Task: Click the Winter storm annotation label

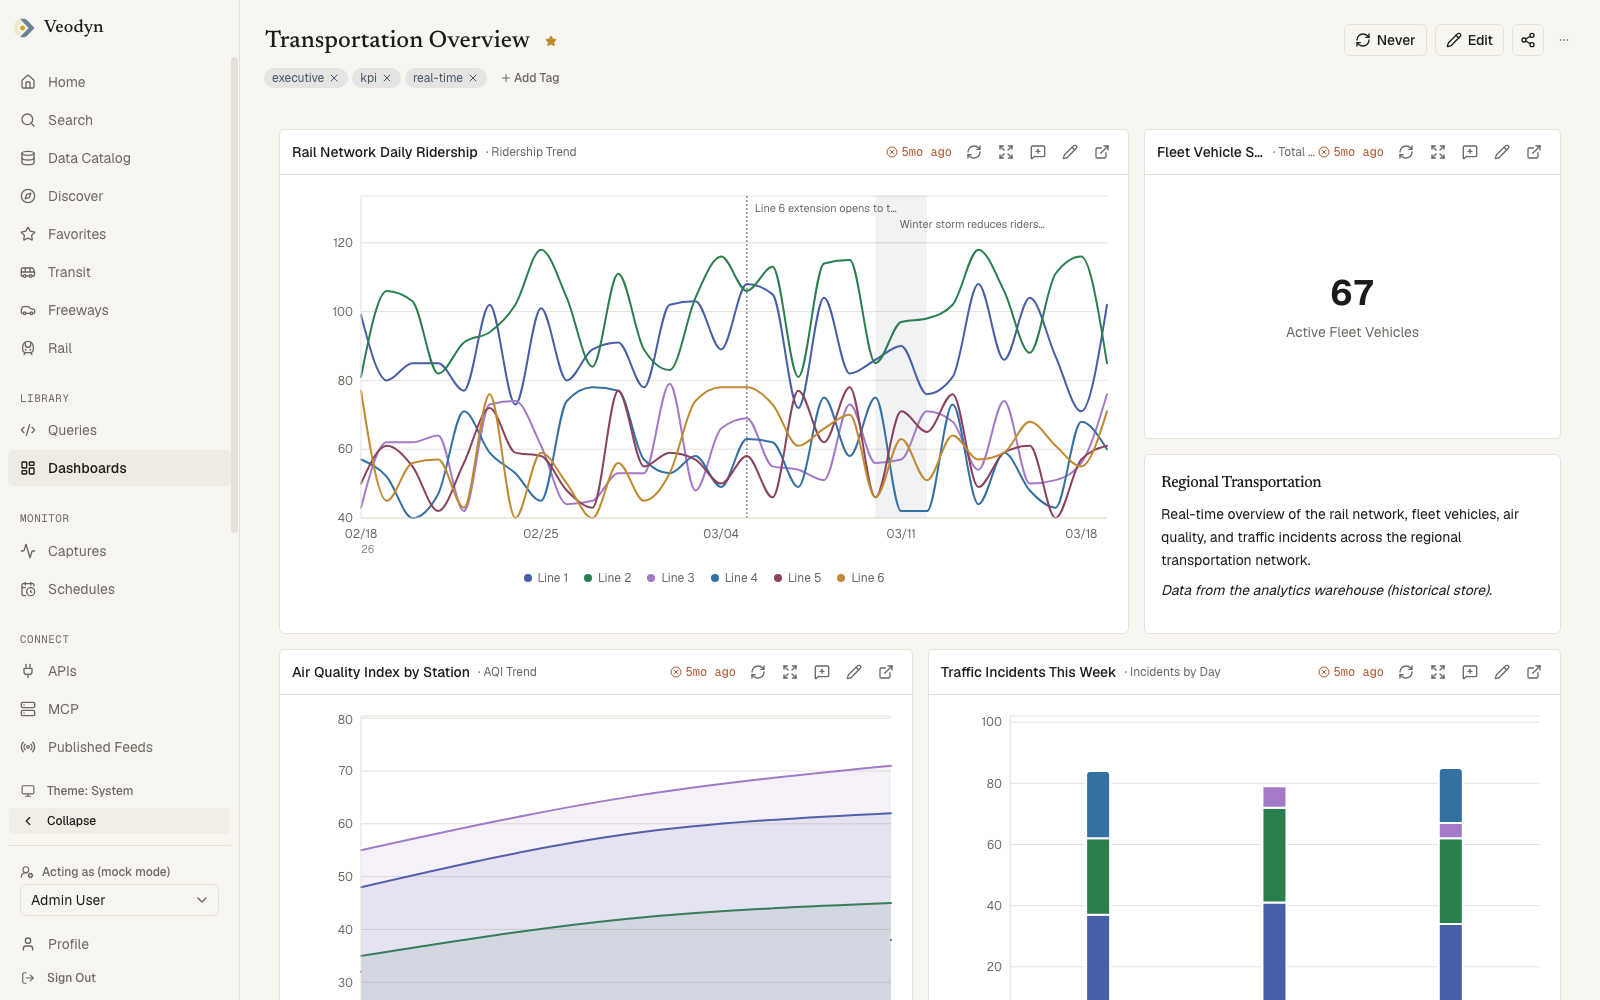Action: 971,224
